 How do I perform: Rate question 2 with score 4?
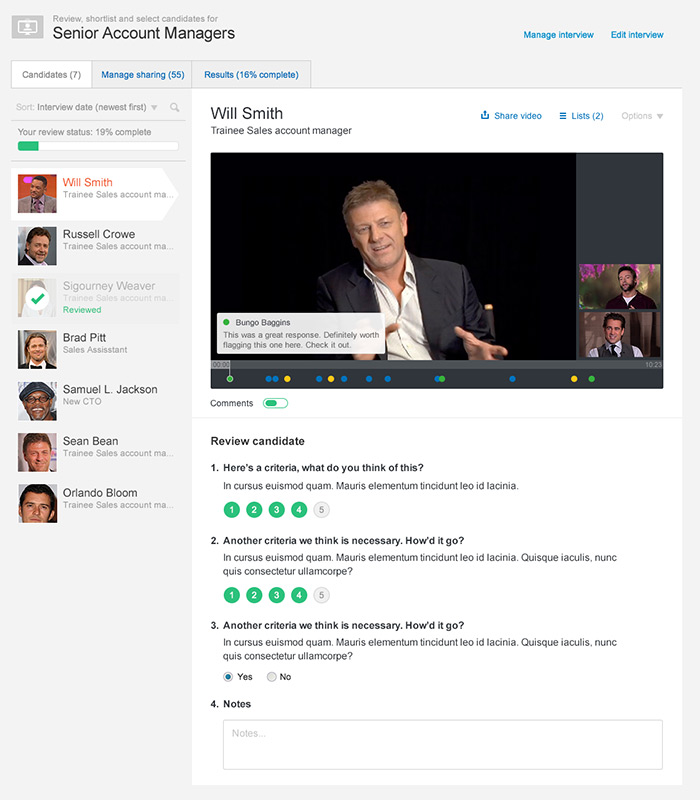pyautogui.click(x=299, y=595)
